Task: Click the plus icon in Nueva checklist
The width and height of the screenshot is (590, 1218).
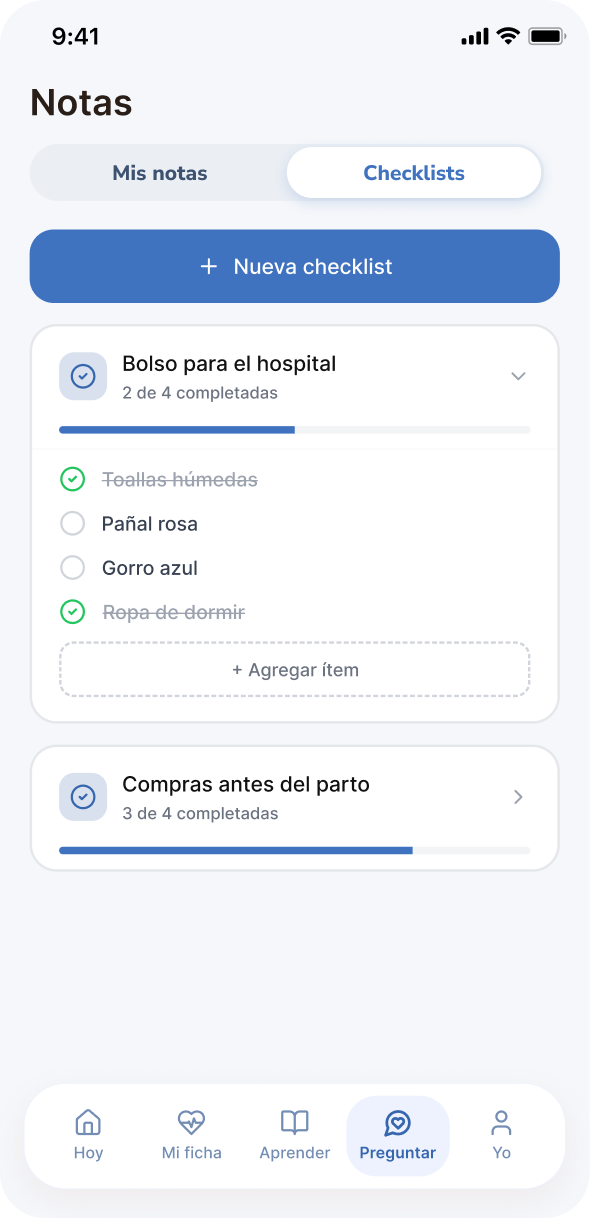Action: click(208, 266)
